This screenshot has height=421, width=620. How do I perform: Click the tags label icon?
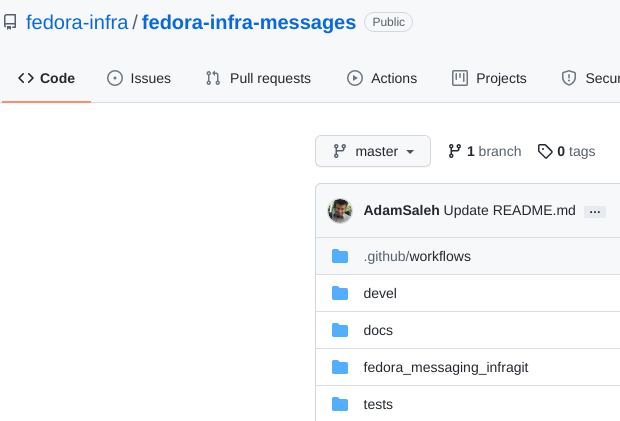[x=545, y=151]
